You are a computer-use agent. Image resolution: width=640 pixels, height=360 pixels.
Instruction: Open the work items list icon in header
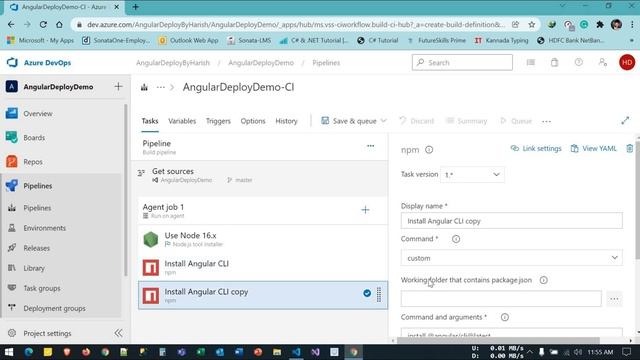click(x=531, y=62)
